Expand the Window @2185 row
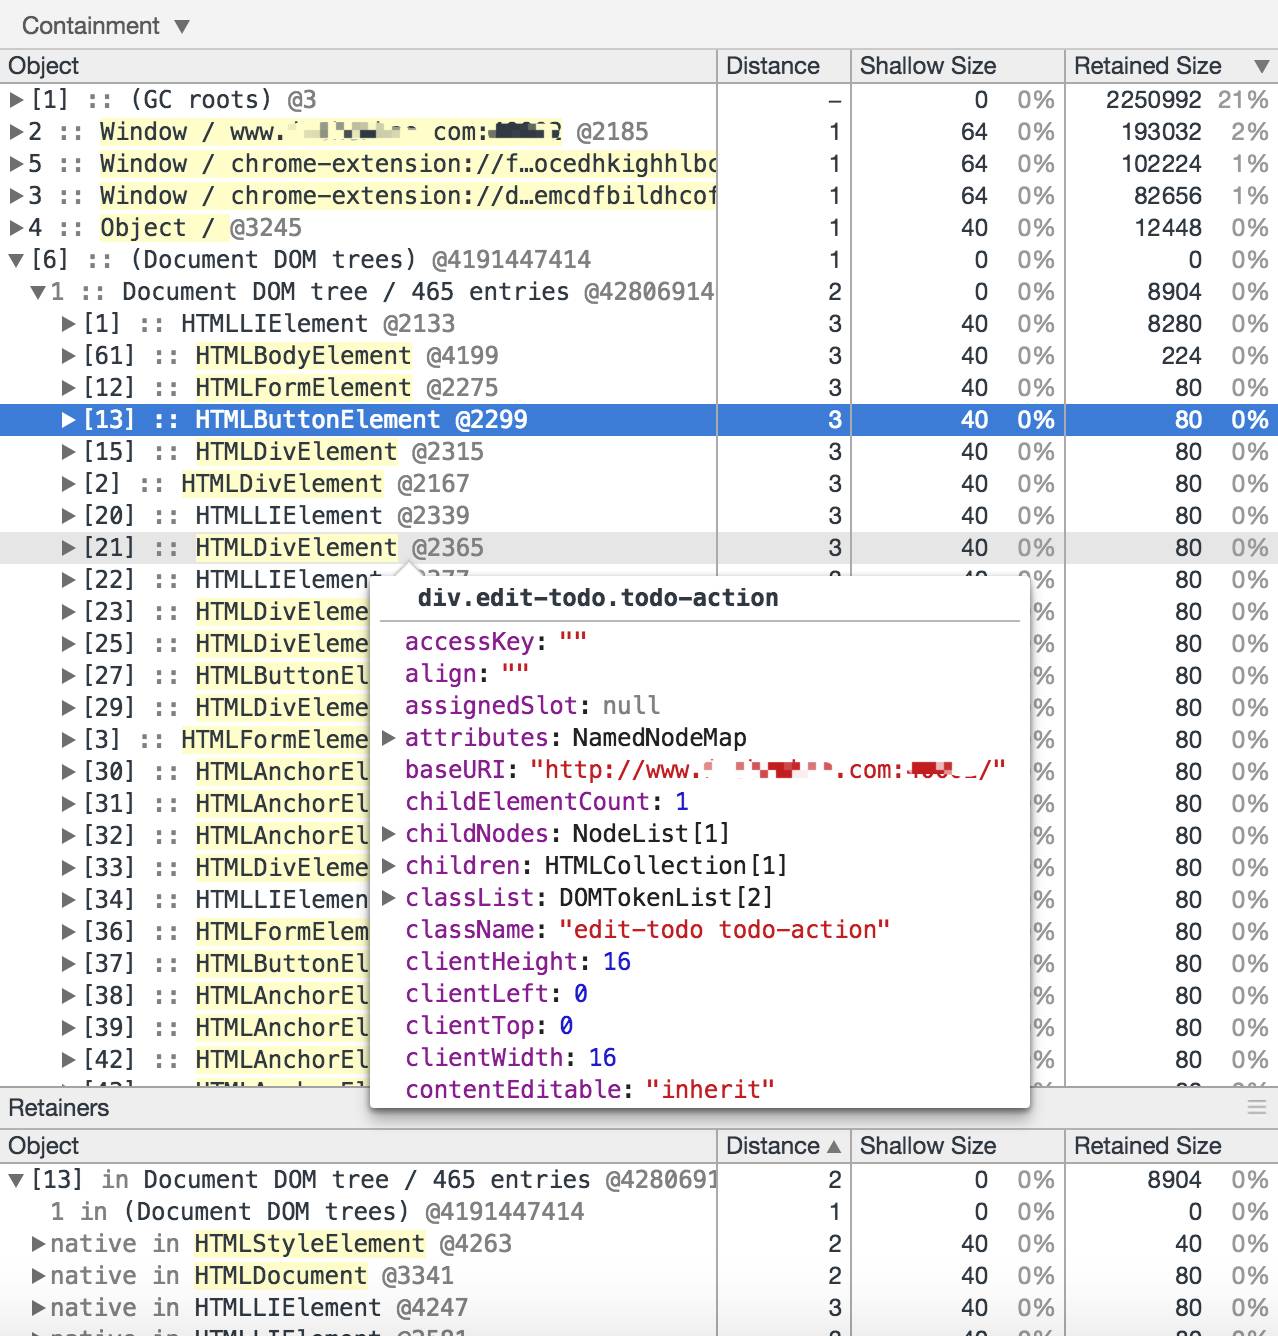This screenshot has height=1336, width=1278. [16, 132]
